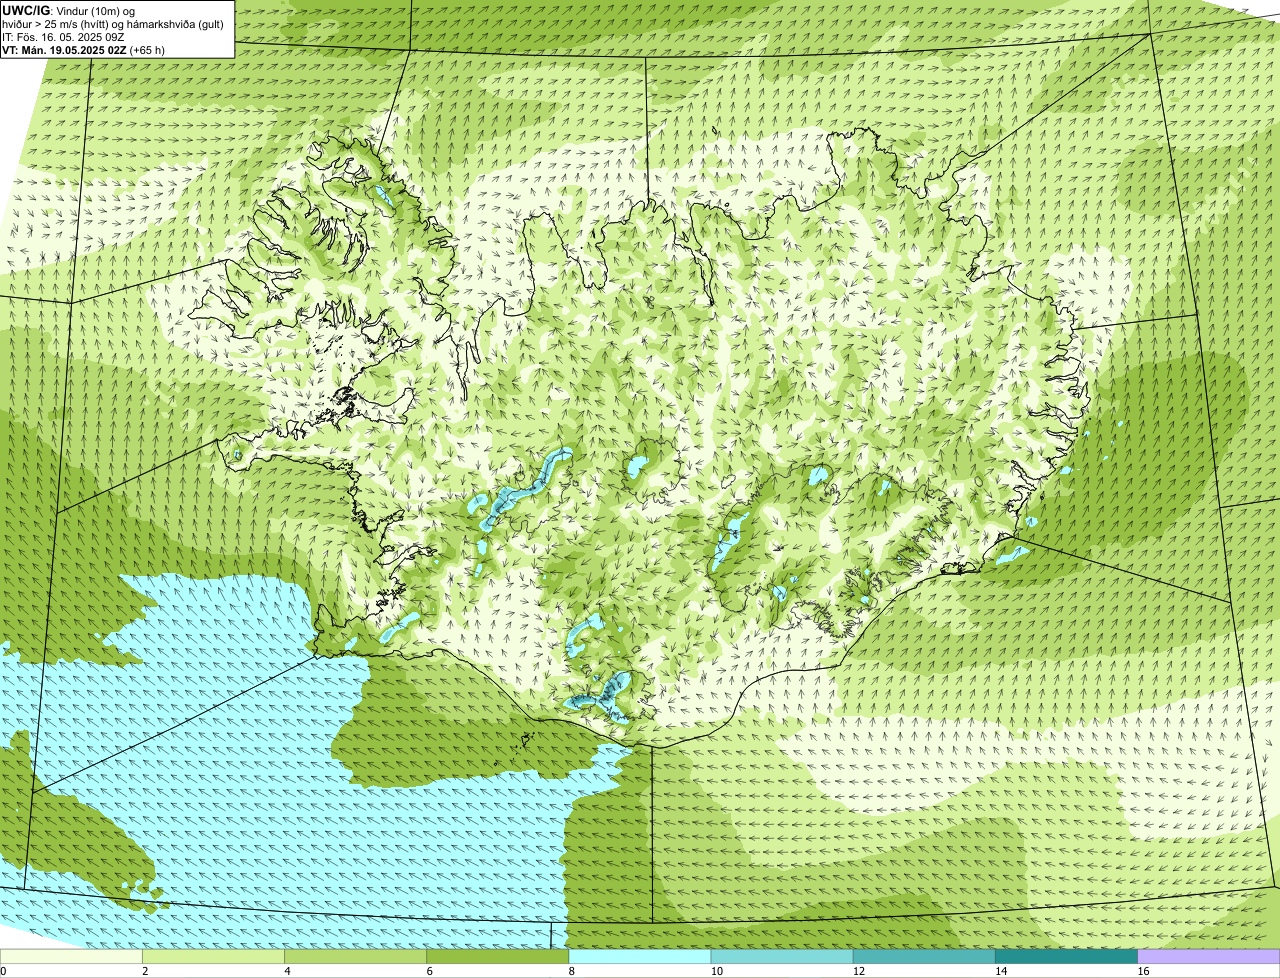The width and height of the screenshot is (1280, 978).
Task: Click the legend value label "16"
Action: click(x=1142, y=971)
